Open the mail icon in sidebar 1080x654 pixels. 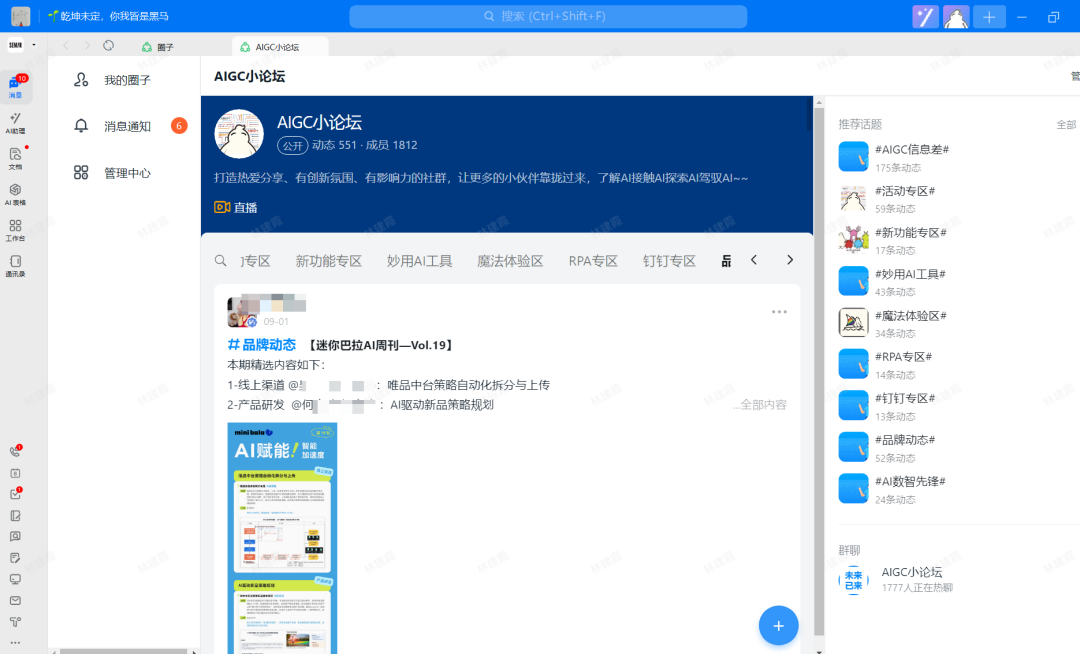click(15, 600)
